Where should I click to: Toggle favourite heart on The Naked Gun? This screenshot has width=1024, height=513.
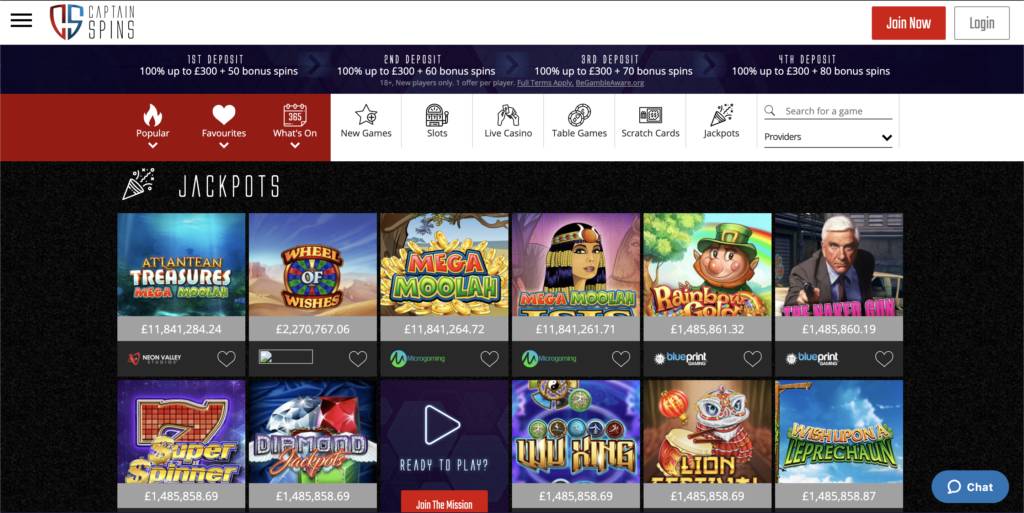tap(884, 358)
